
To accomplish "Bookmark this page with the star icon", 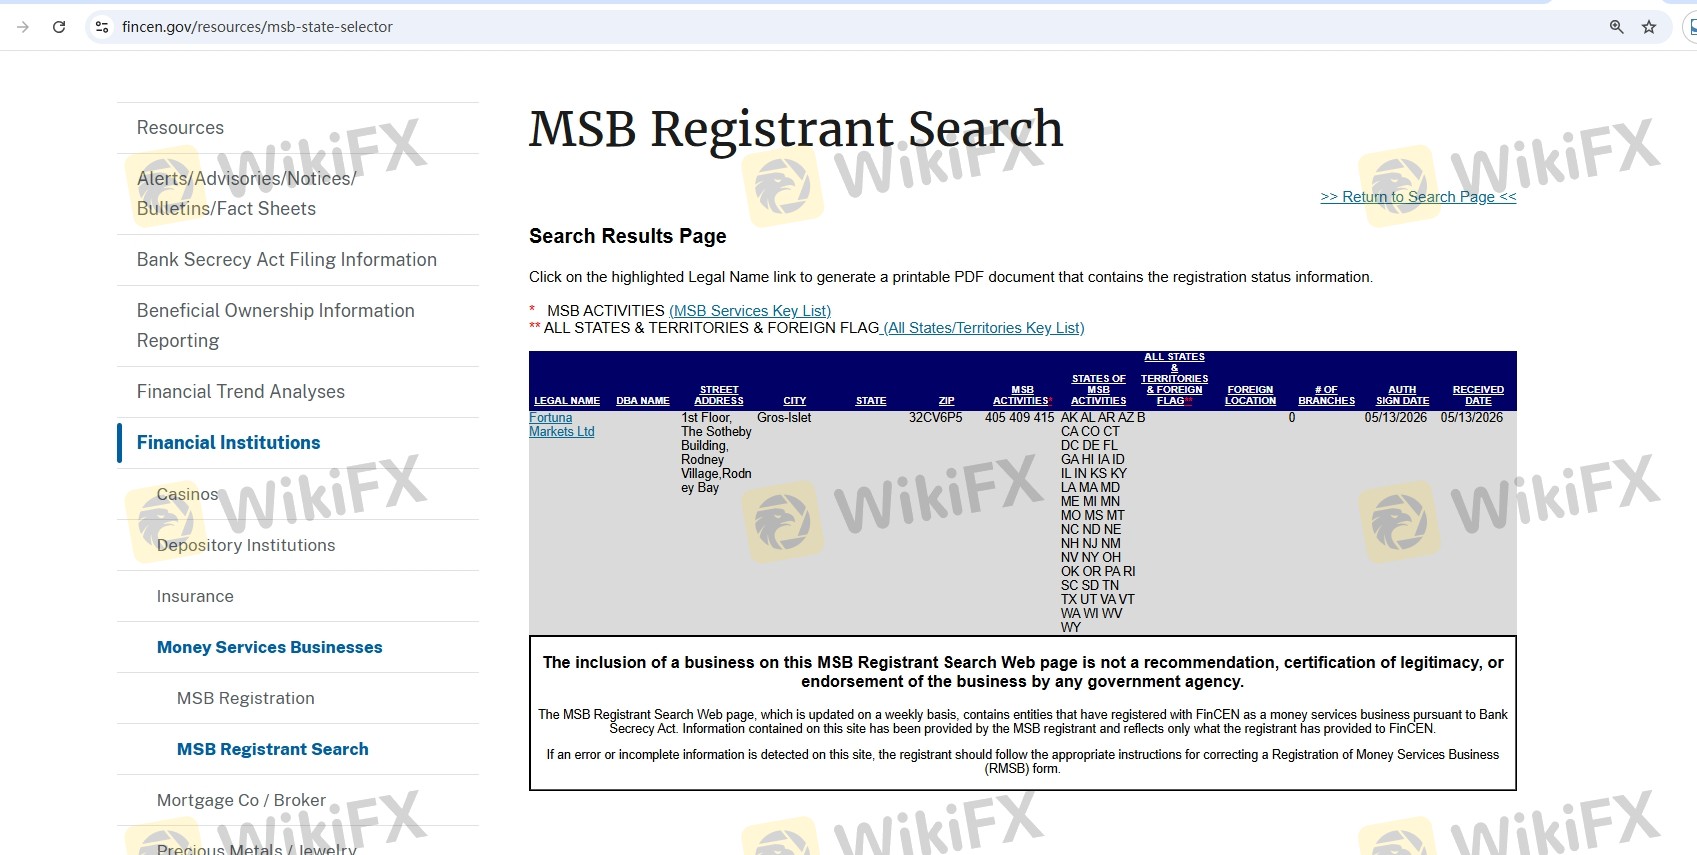I will [x=1649, y=27].
